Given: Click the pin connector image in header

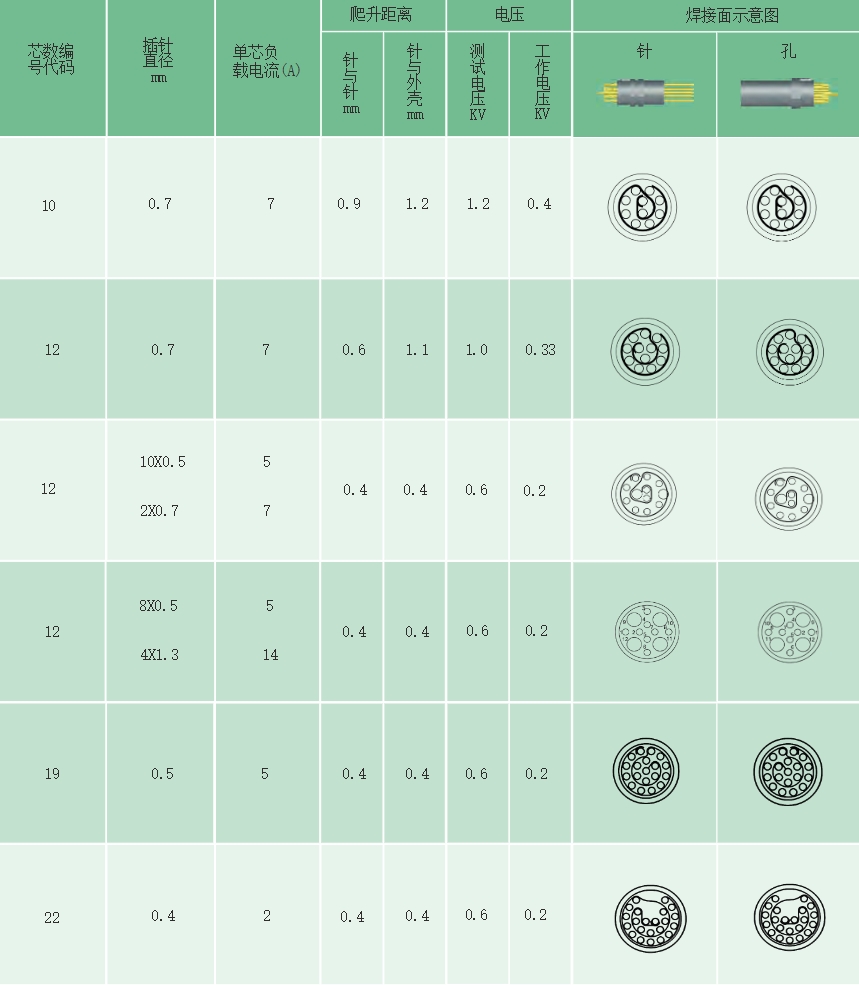Looking at the screenshot, I should pos(645,93).
